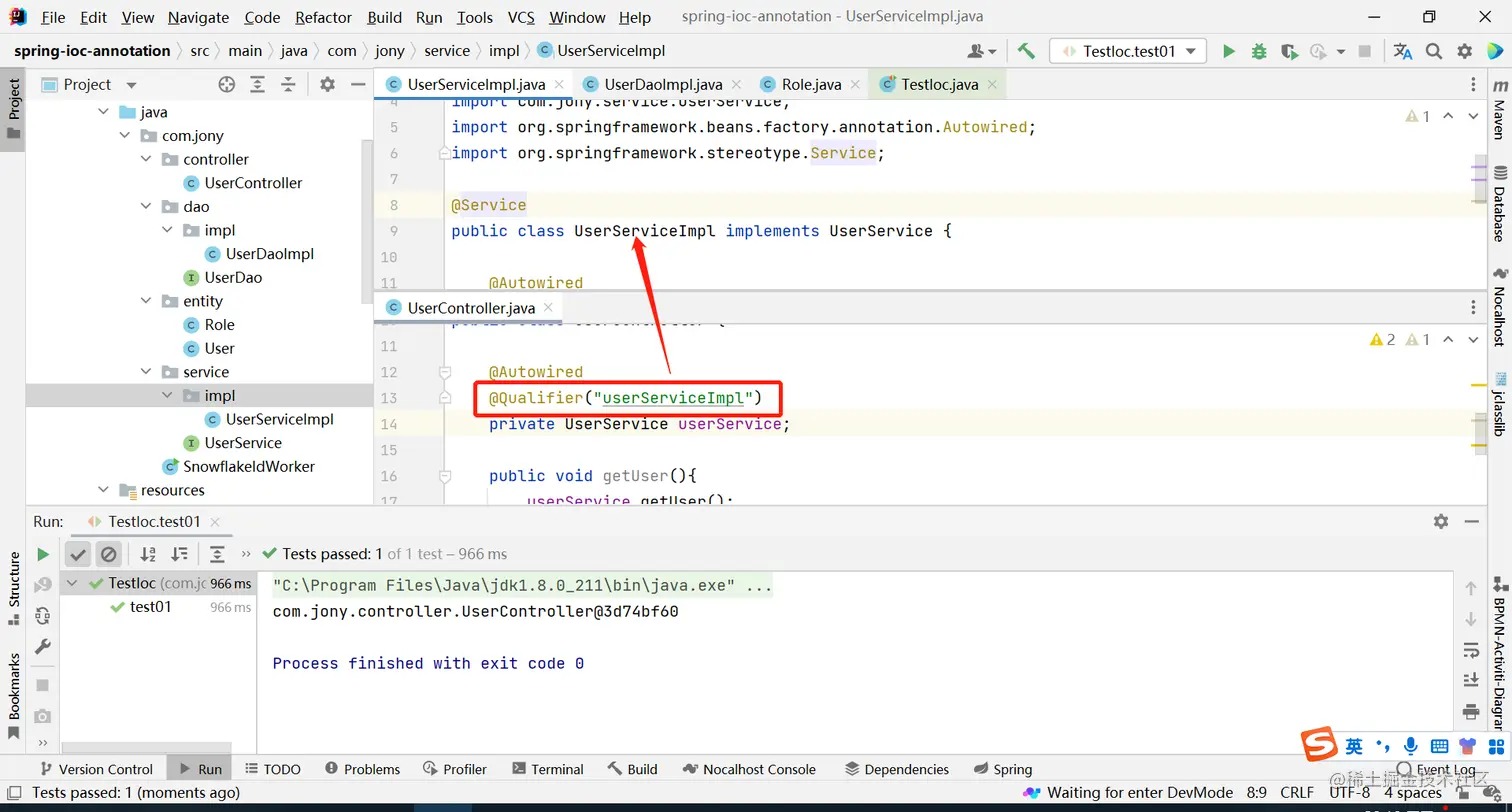Toggle scroll to end of console
Screen dimensions: 1512x812
coord(1471,681)
